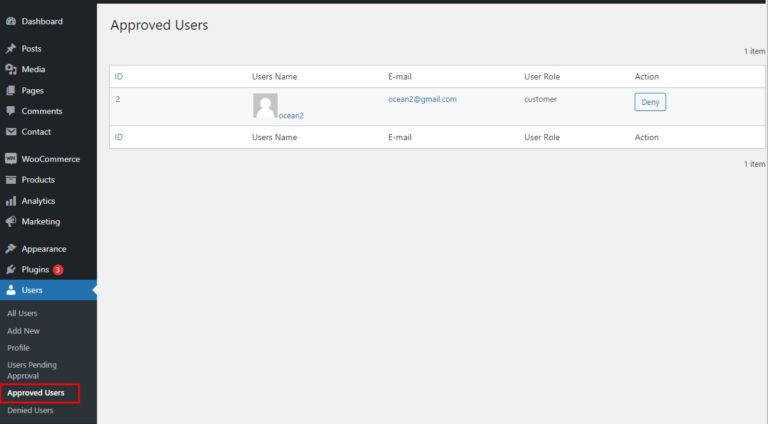The height and width of the screenshot is (424, 768).
Task: Click the Marketing megaphone icon
Action: coord(11,222)
